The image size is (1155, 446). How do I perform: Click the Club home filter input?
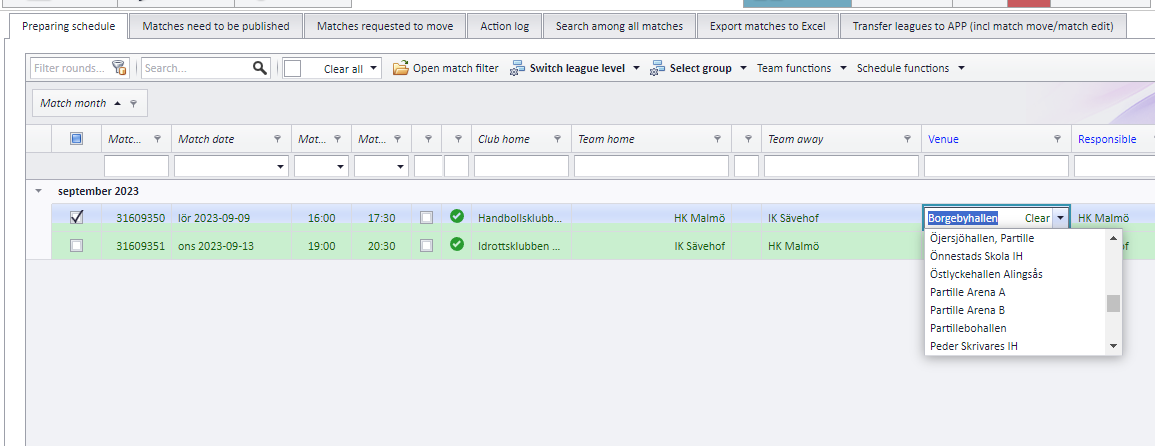(x=521, y=167)
